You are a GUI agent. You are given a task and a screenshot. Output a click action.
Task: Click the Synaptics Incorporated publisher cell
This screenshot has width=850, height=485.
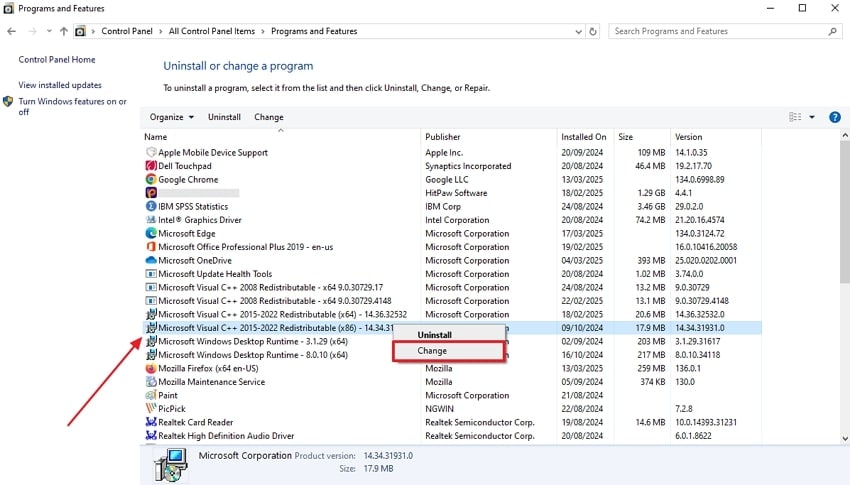(468, 166)
